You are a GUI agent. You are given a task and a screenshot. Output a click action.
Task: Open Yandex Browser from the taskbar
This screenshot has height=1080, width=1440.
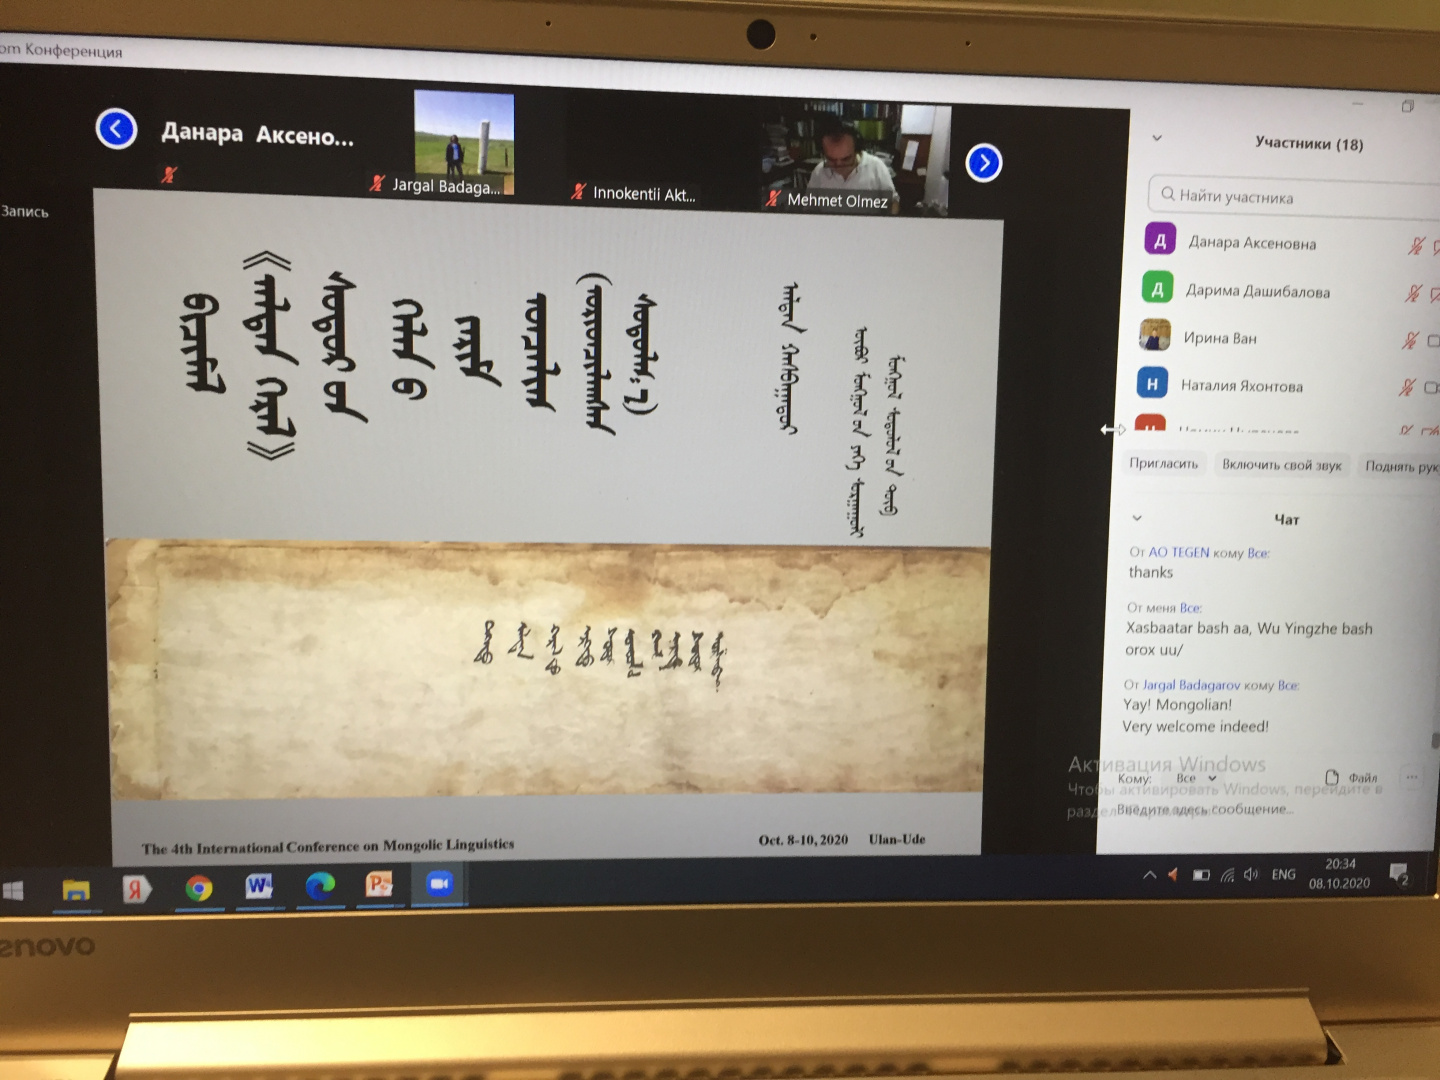pyautogui.click(x=136, y=888)
